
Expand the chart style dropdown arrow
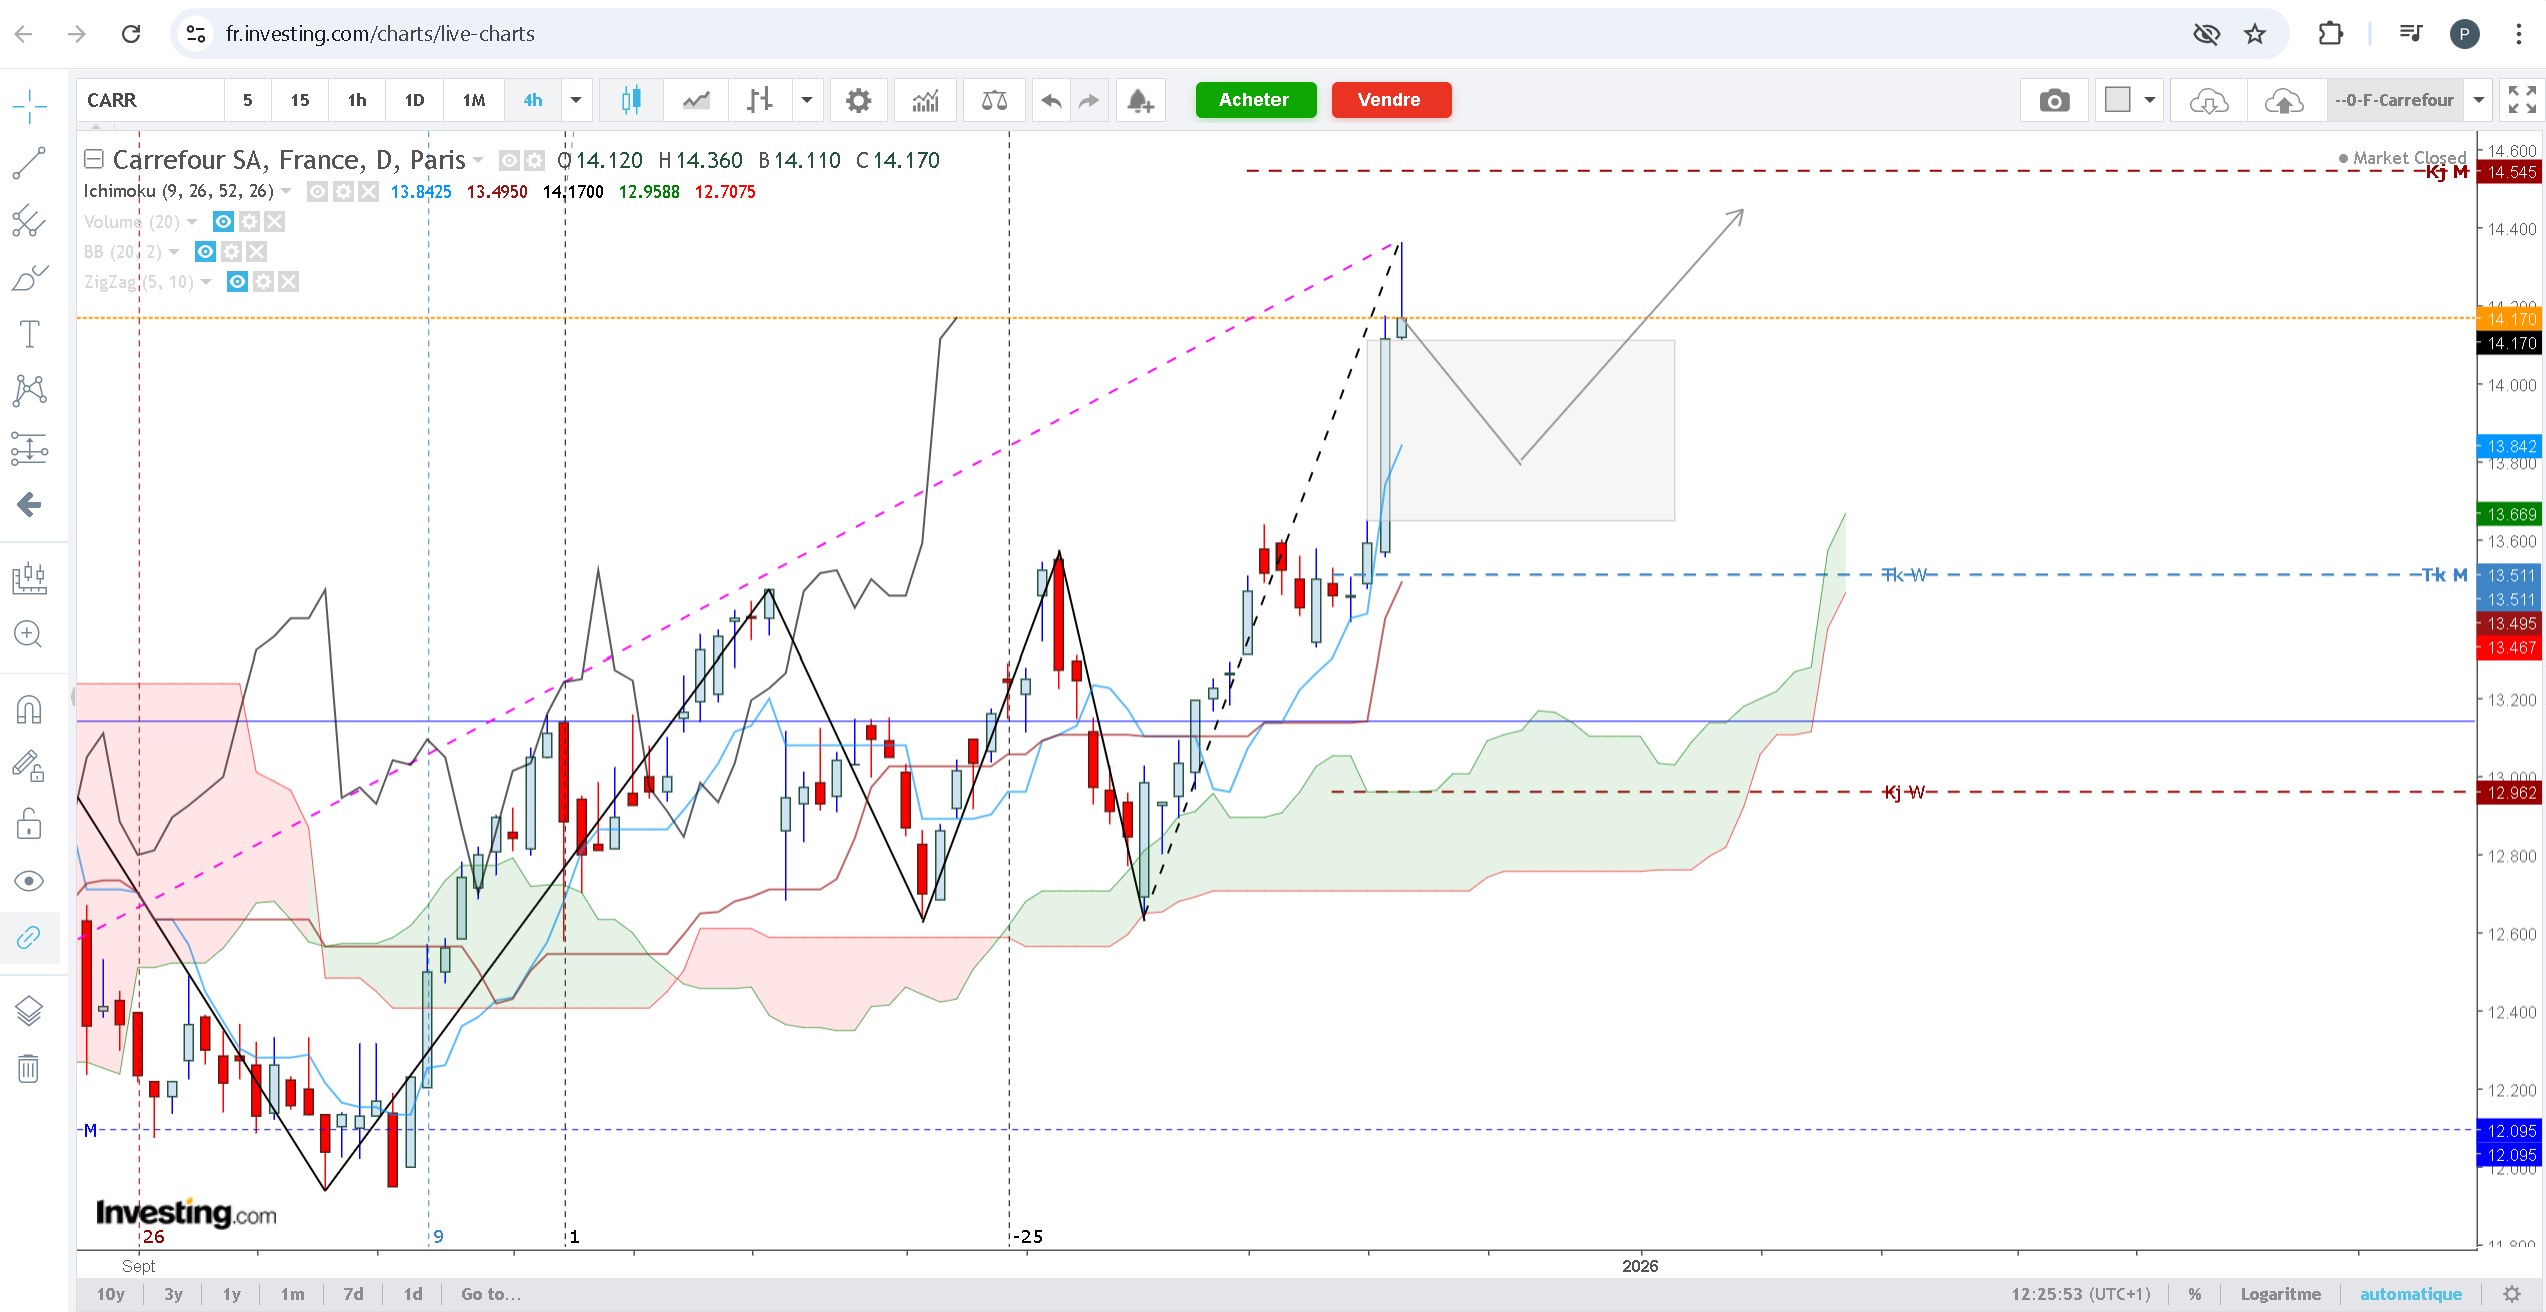[x=807, y=100]
